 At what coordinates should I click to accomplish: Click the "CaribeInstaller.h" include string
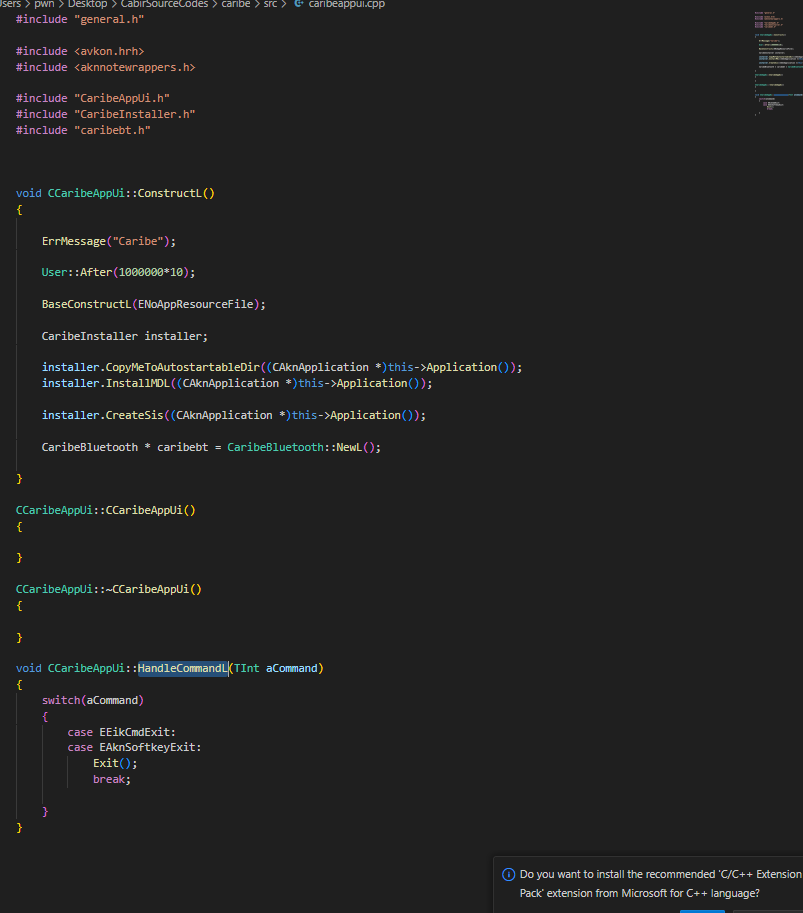(135, 114)
